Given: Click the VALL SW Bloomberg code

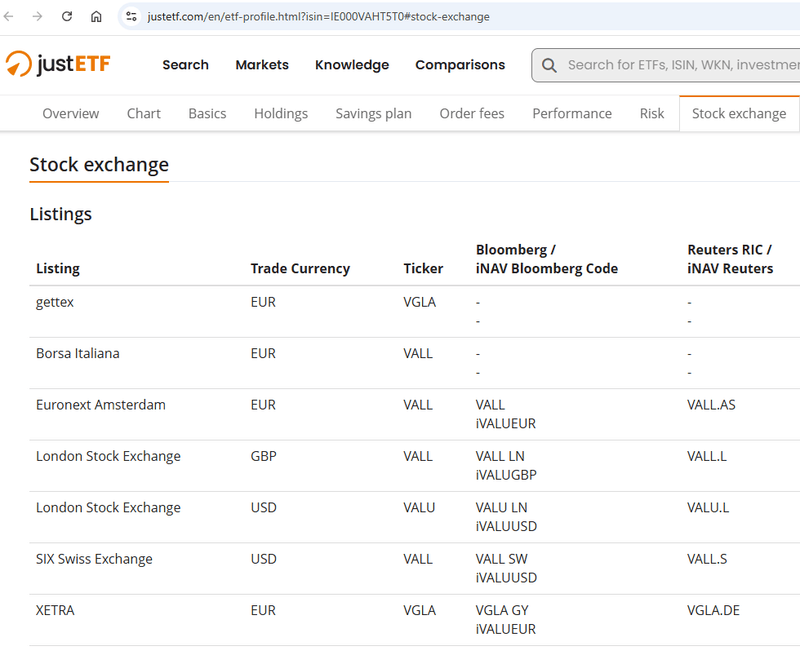Looking at the screenshot, I should pos(502,559).
